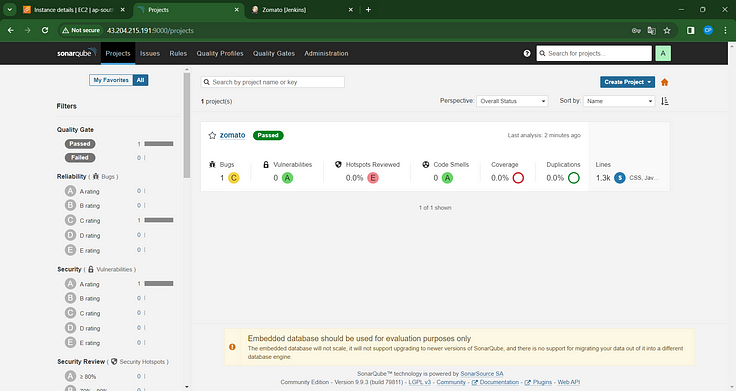Filter Reliability by A rating

click(82, 191)
